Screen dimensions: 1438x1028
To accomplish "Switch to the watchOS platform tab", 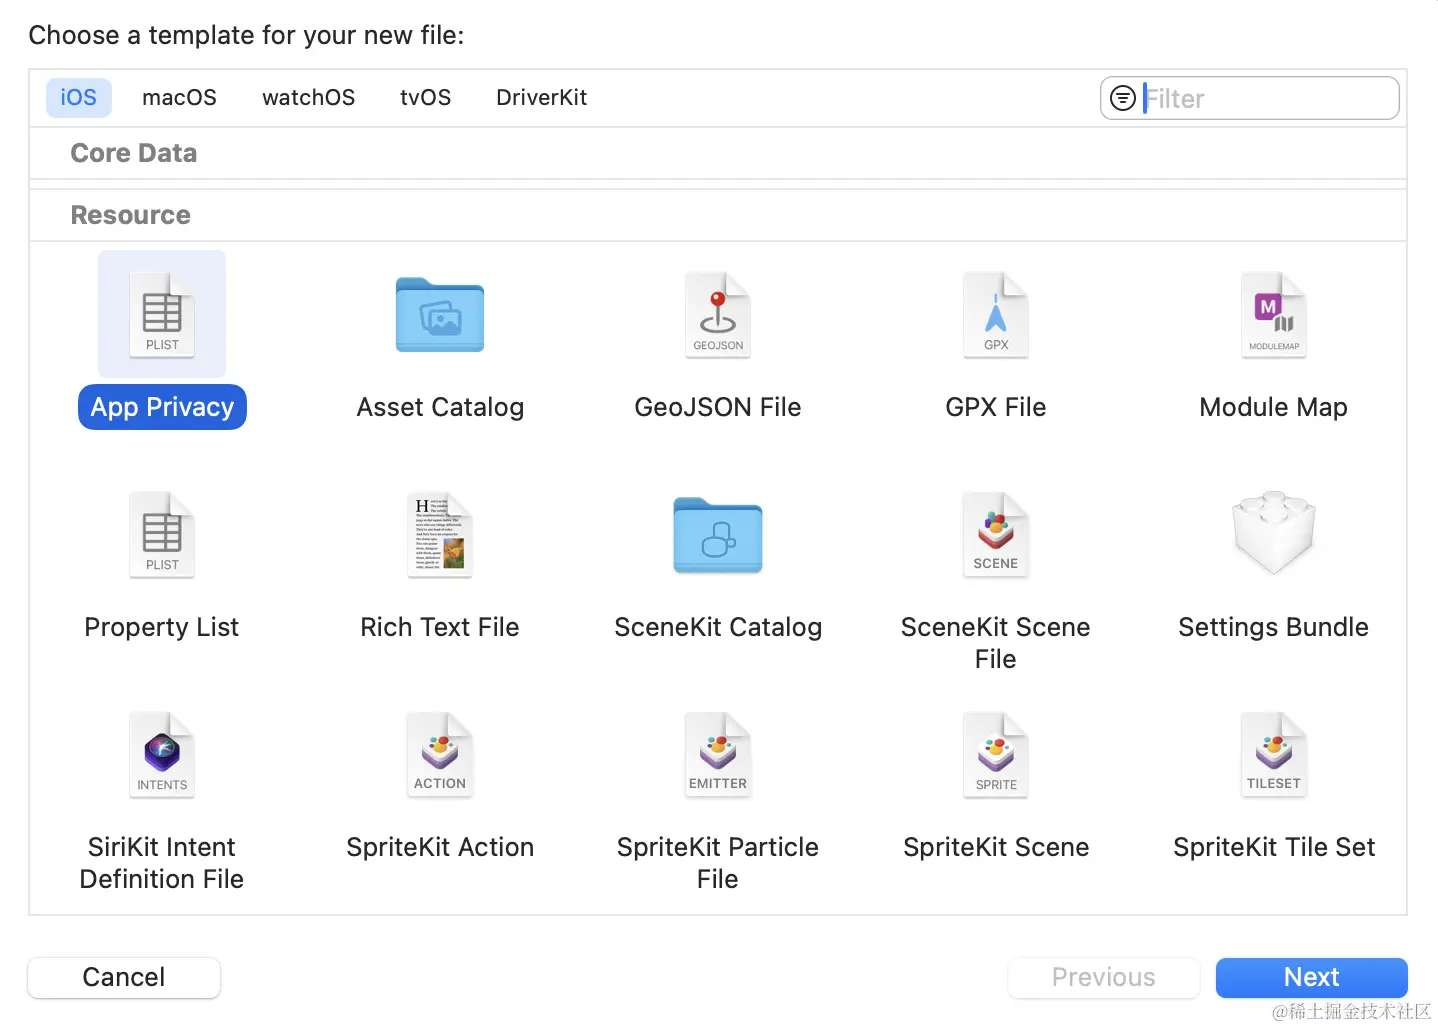I will [309, 97].
